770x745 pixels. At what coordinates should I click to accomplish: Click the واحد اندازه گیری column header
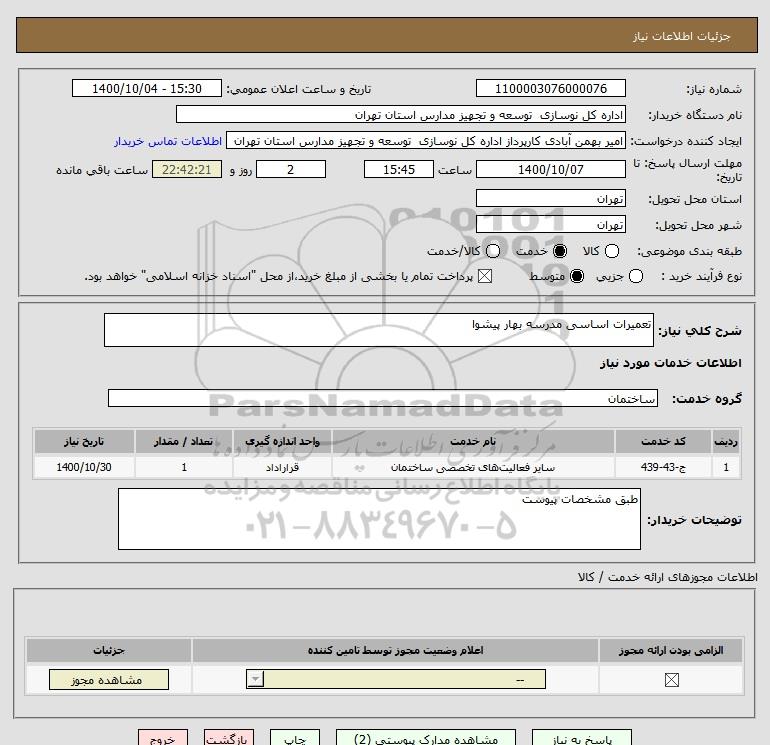(x=282, y=441)
